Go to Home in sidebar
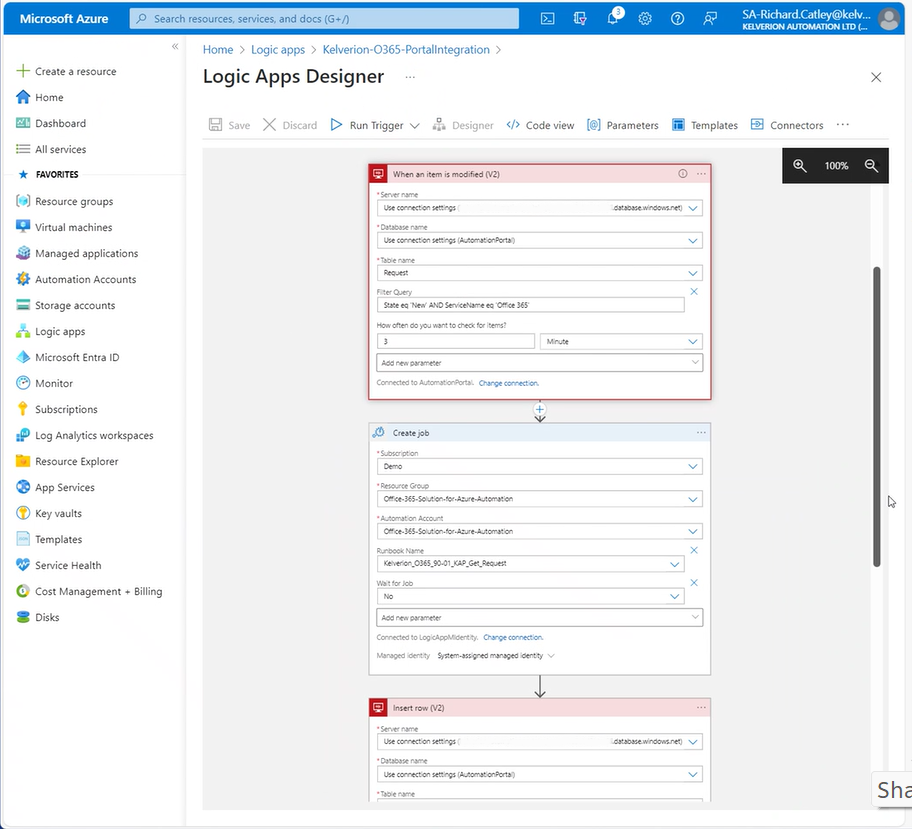 tap(49, 97)
